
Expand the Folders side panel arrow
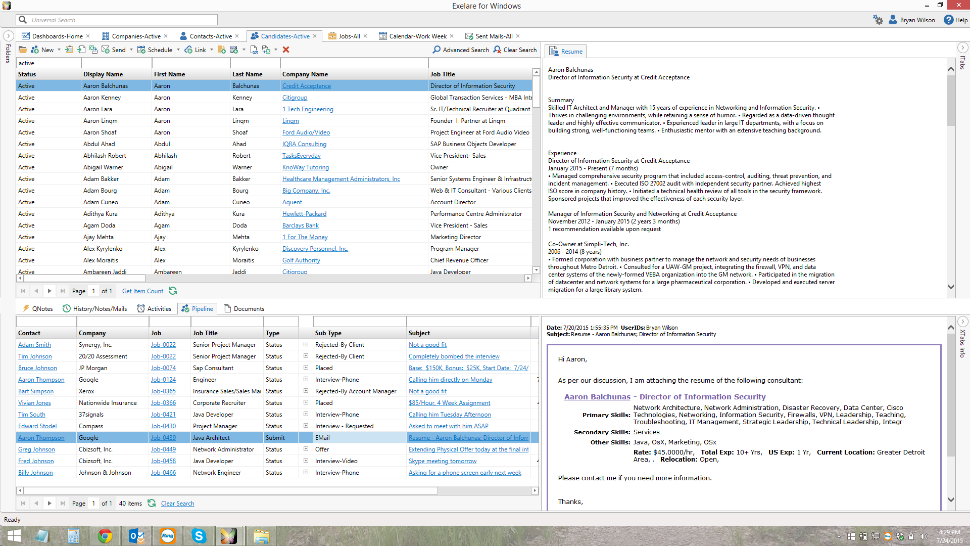click(x=8, y=36)
